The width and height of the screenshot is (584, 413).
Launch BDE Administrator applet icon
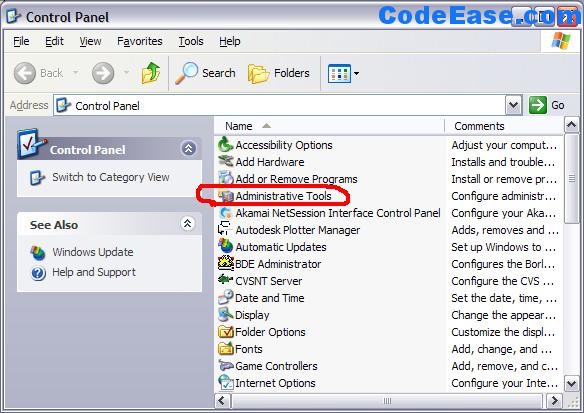[x=225, y=264]
